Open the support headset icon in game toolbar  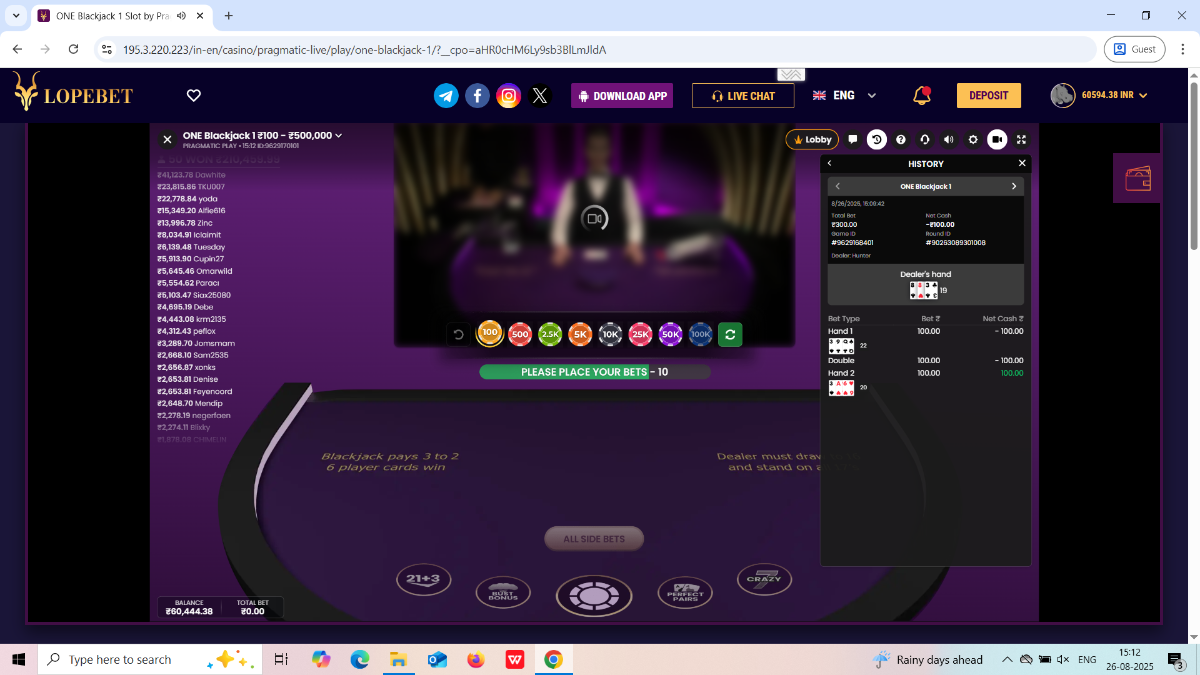(925, 140)
